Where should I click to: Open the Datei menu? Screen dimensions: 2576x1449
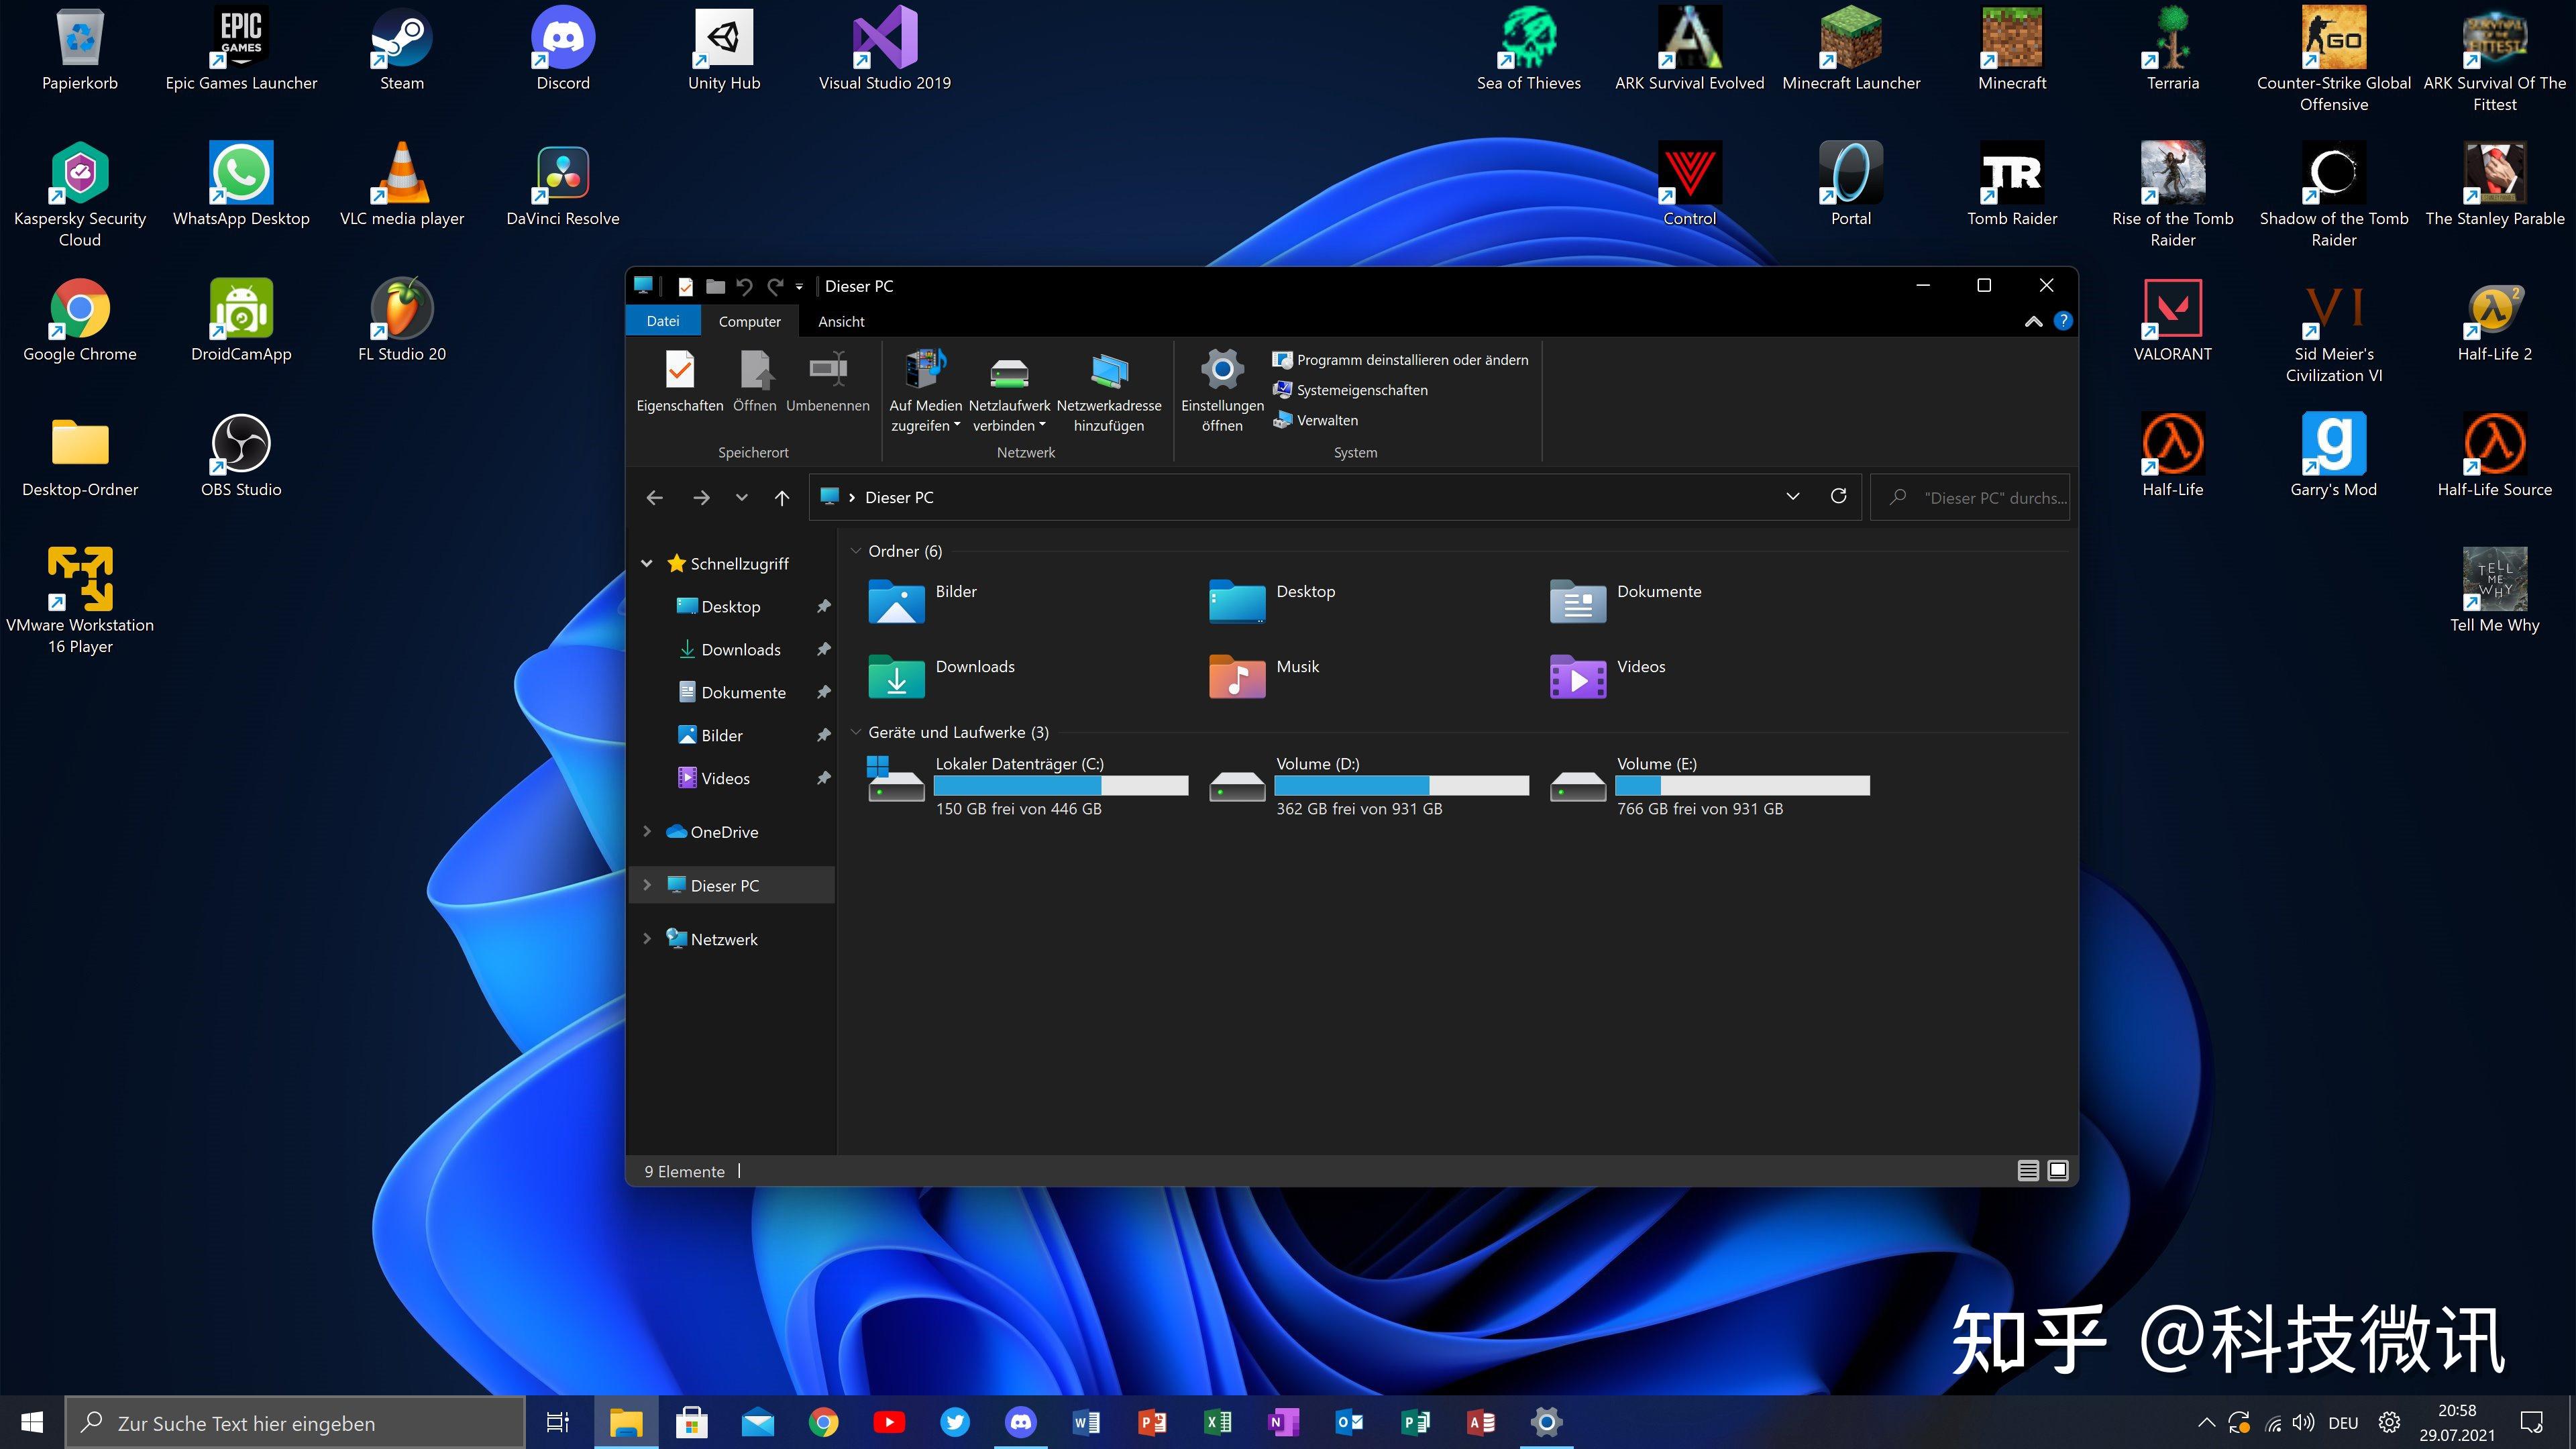(x=663, y=321)
